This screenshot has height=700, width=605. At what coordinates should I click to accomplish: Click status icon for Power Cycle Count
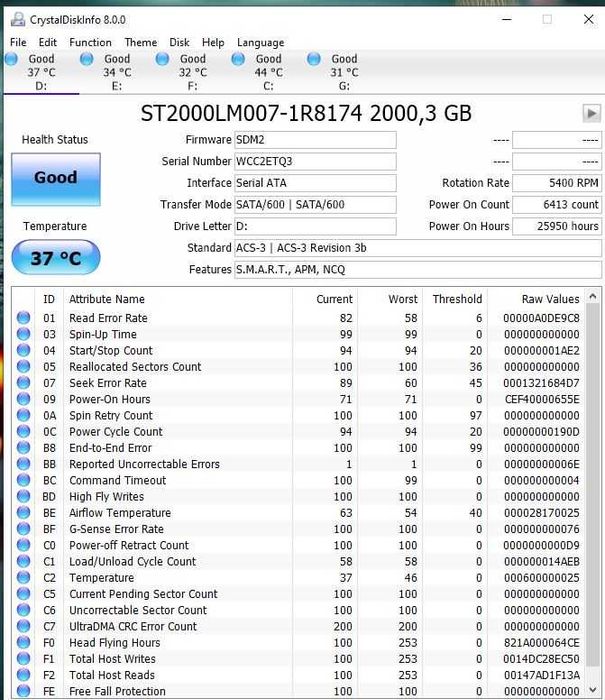[23, 431]
